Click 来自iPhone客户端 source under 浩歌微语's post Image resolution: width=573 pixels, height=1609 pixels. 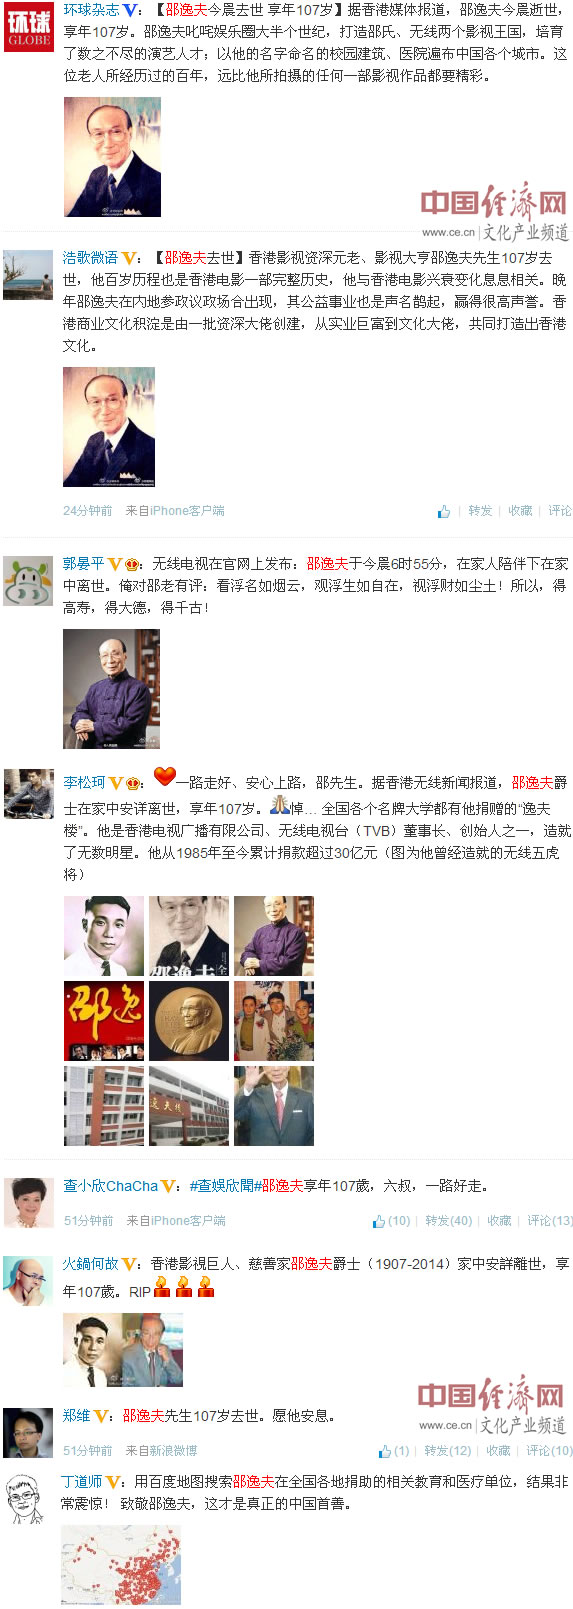coord(175,511)
